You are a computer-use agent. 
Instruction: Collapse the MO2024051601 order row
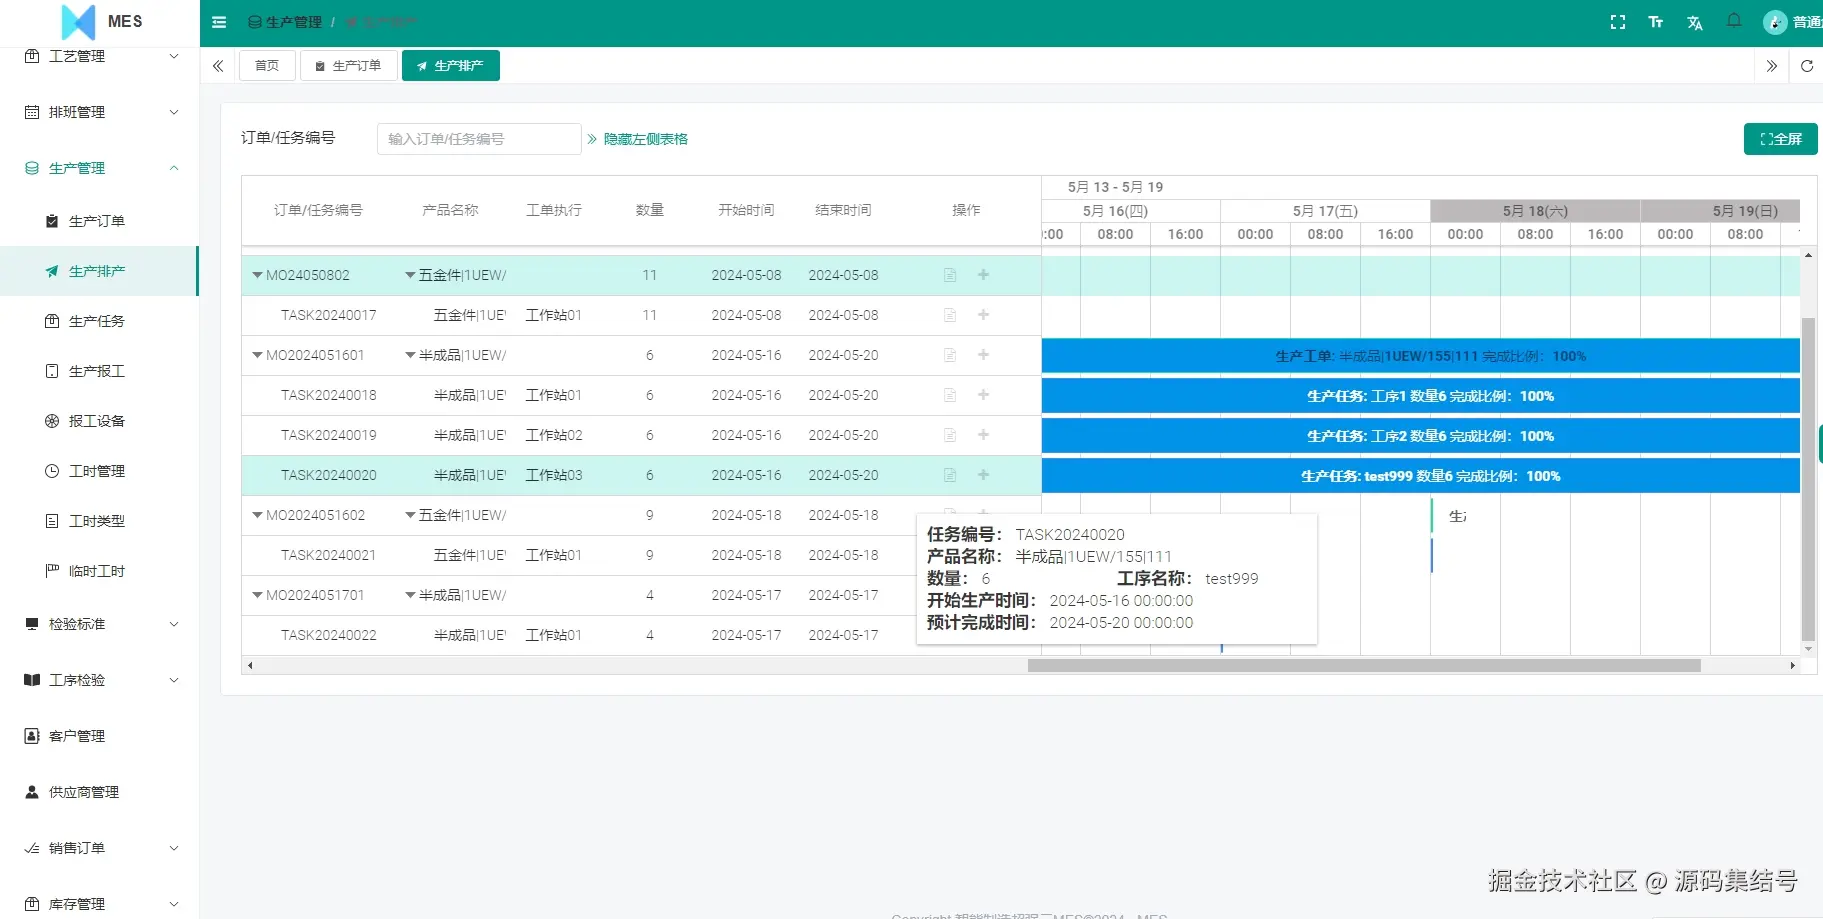[257, 355]
